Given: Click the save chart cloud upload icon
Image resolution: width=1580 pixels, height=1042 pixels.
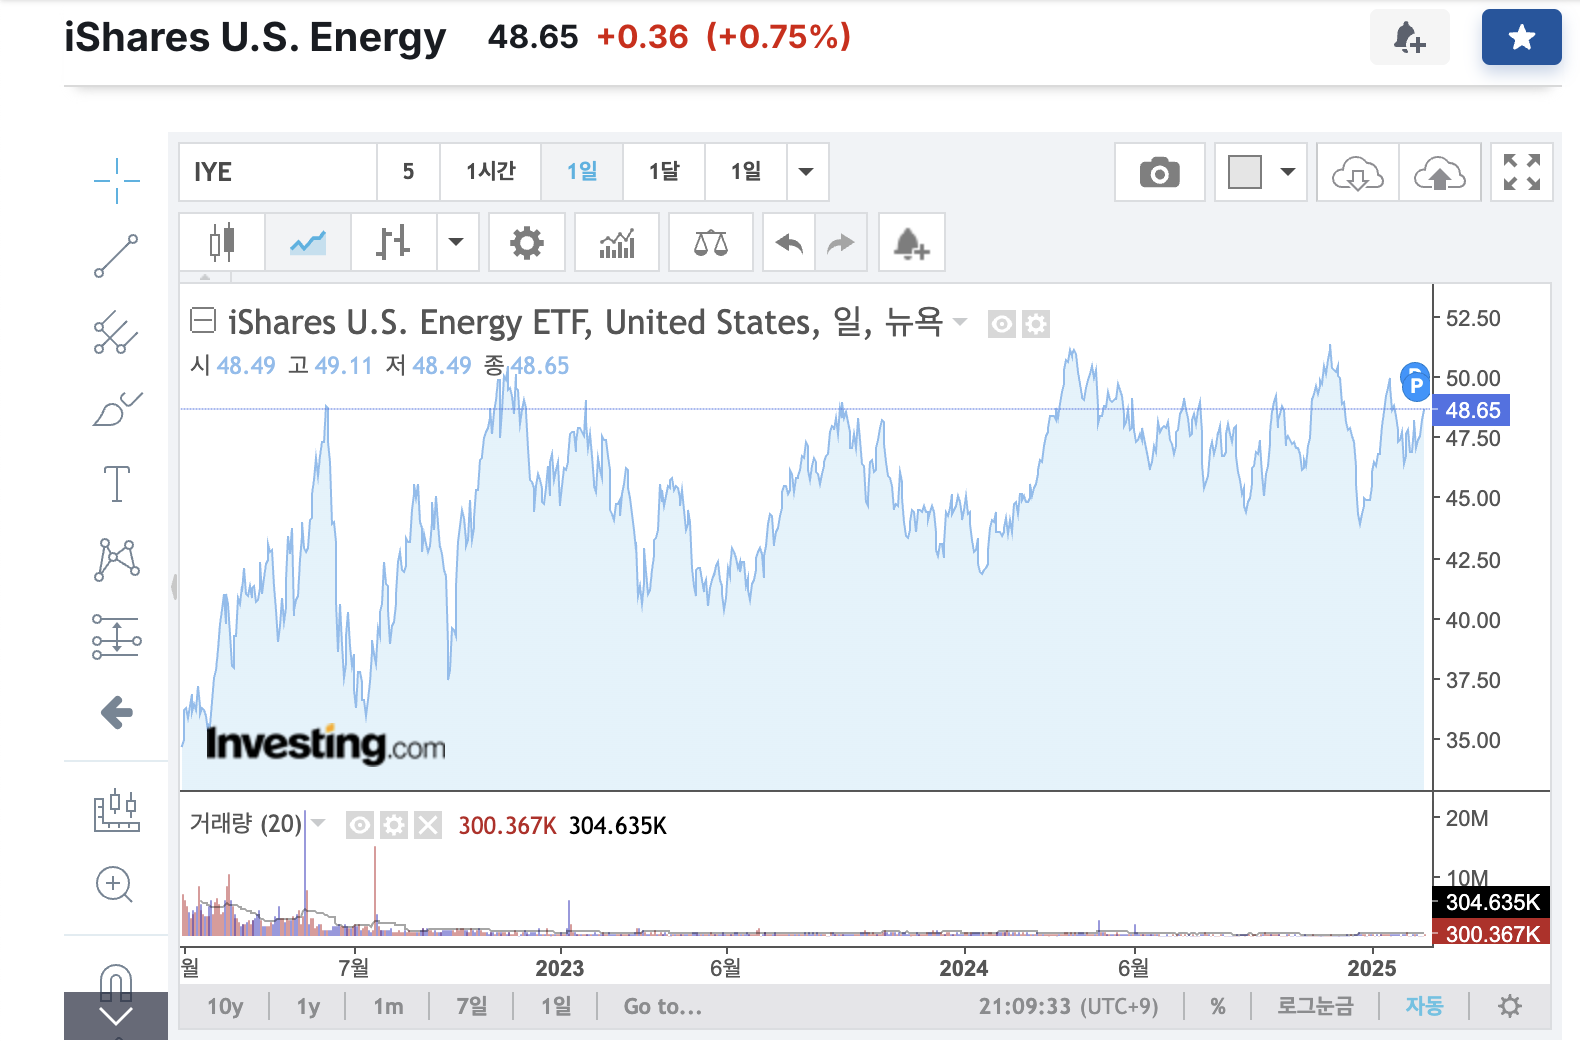Looking at the screenshot, I should point(1439,172).
